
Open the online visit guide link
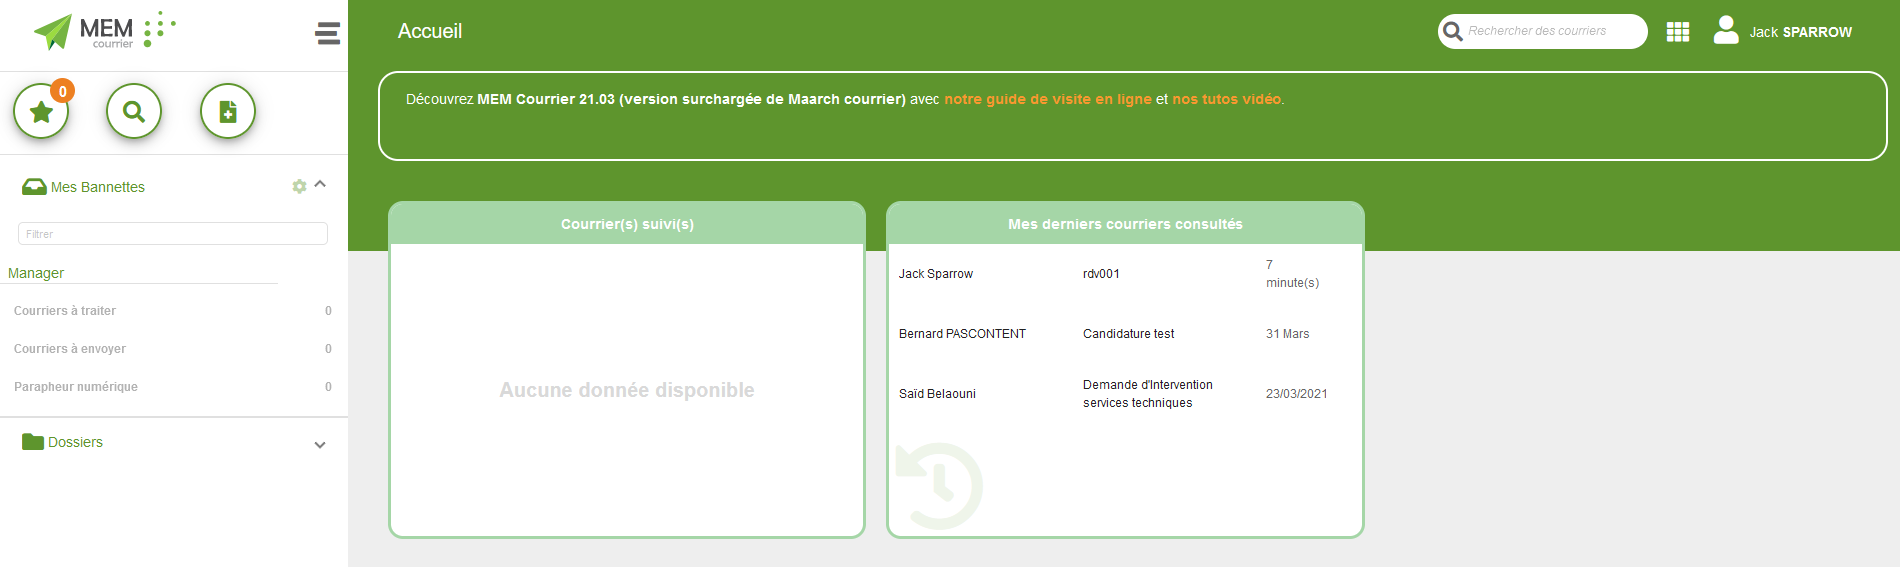(x=1047, y=99)
